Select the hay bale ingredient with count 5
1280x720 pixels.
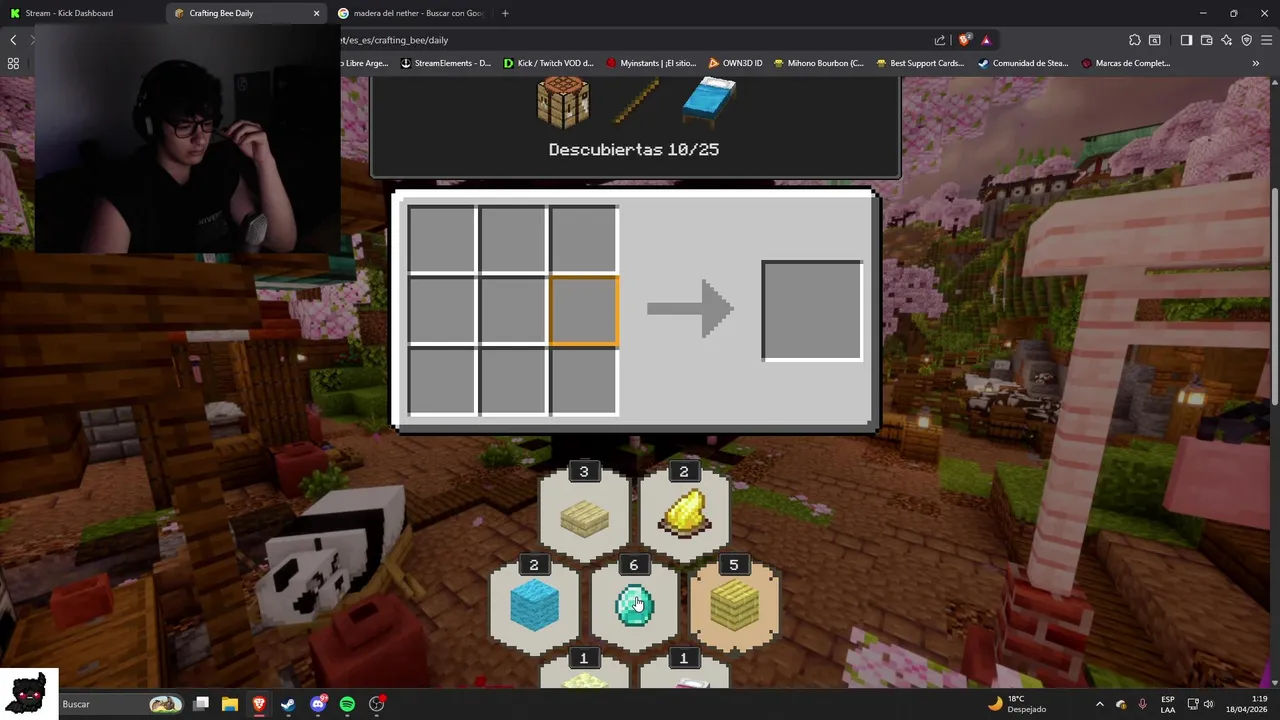coord(734,606)
